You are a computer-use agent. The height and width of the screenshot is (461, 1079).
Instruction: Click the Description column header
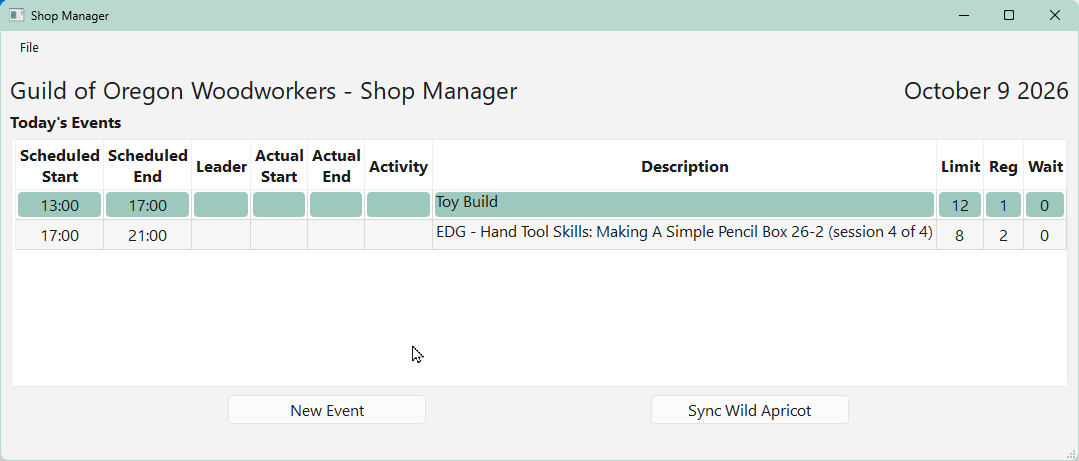[684, 166]
